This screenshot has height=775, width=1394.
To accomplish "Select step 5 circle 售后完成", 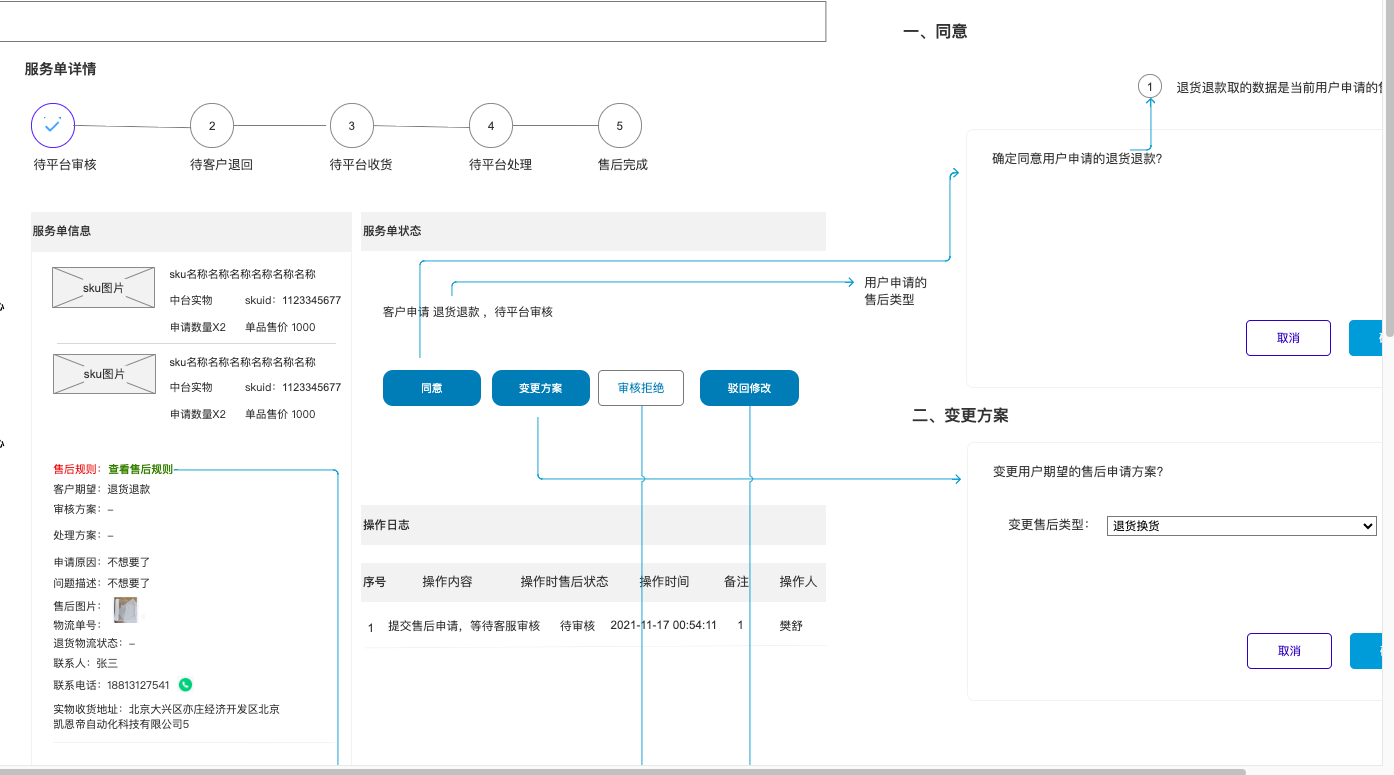I will click(620, 125).
